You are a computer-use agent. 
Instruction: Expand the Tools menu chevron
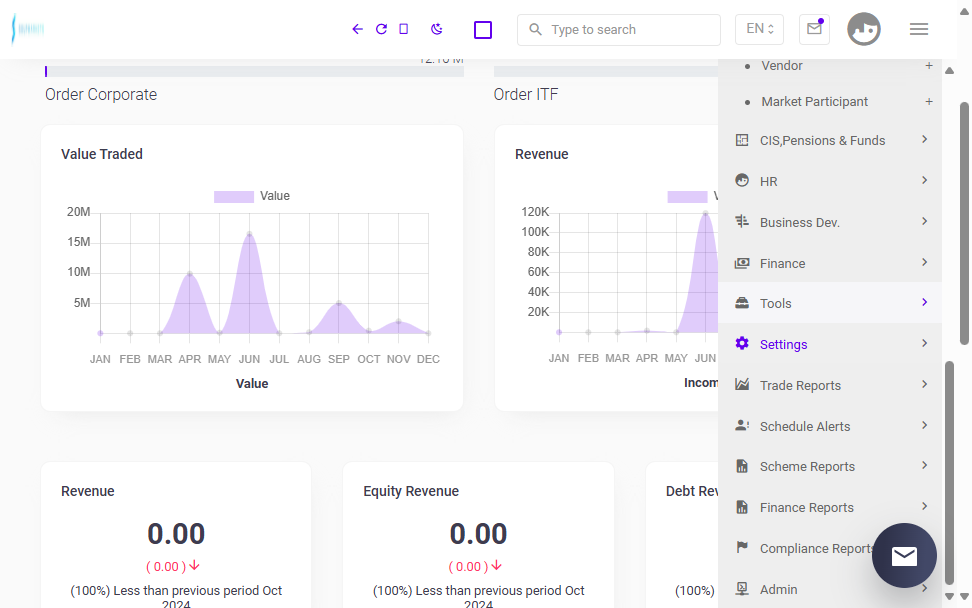pyautogui.click(x=924, y=302)
